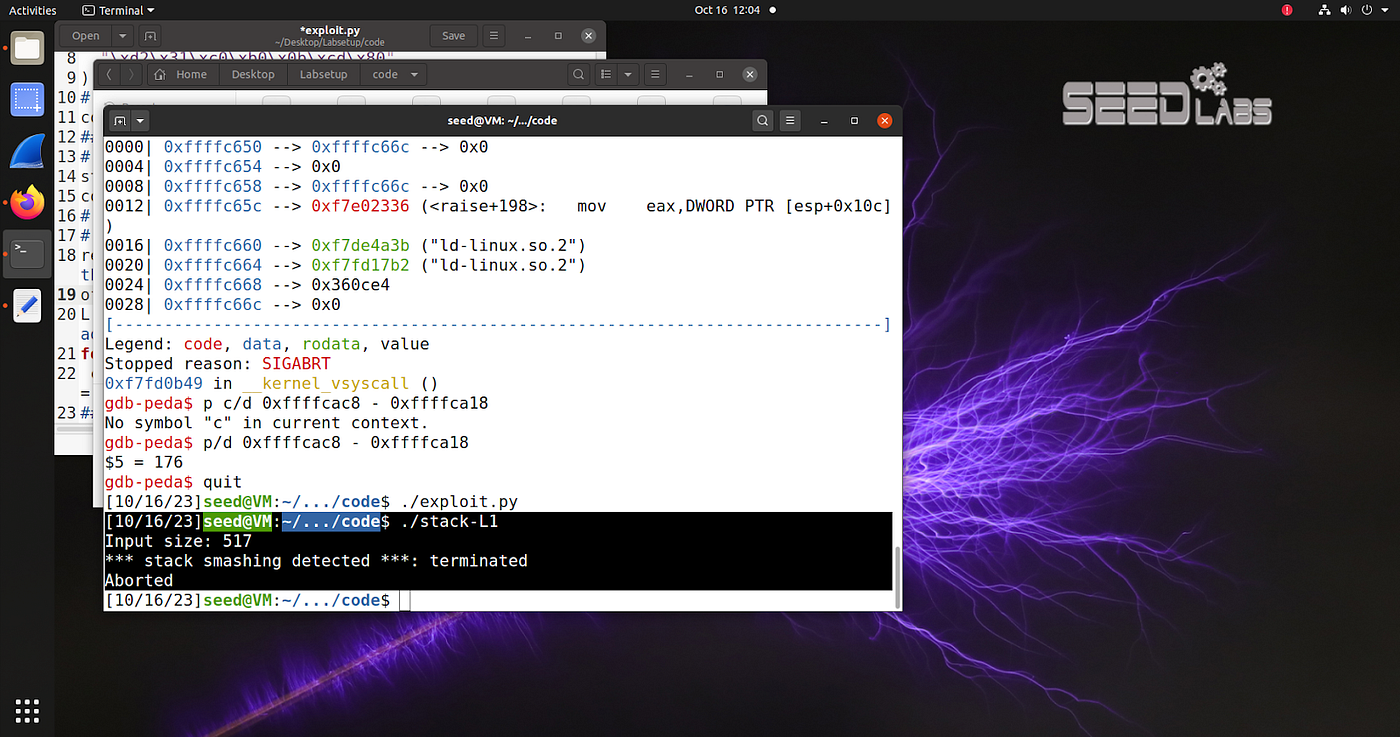
Task: Open the view options dropdown in Files
Action: point(627,74)
